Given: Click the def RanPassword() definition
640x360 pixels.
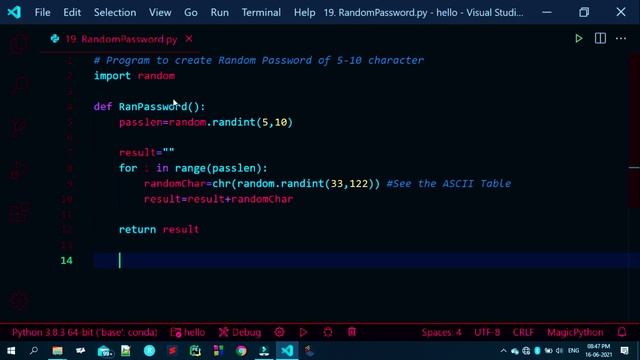Looking at the screenshot, I should pyautogui.click(x=149, y=107).
